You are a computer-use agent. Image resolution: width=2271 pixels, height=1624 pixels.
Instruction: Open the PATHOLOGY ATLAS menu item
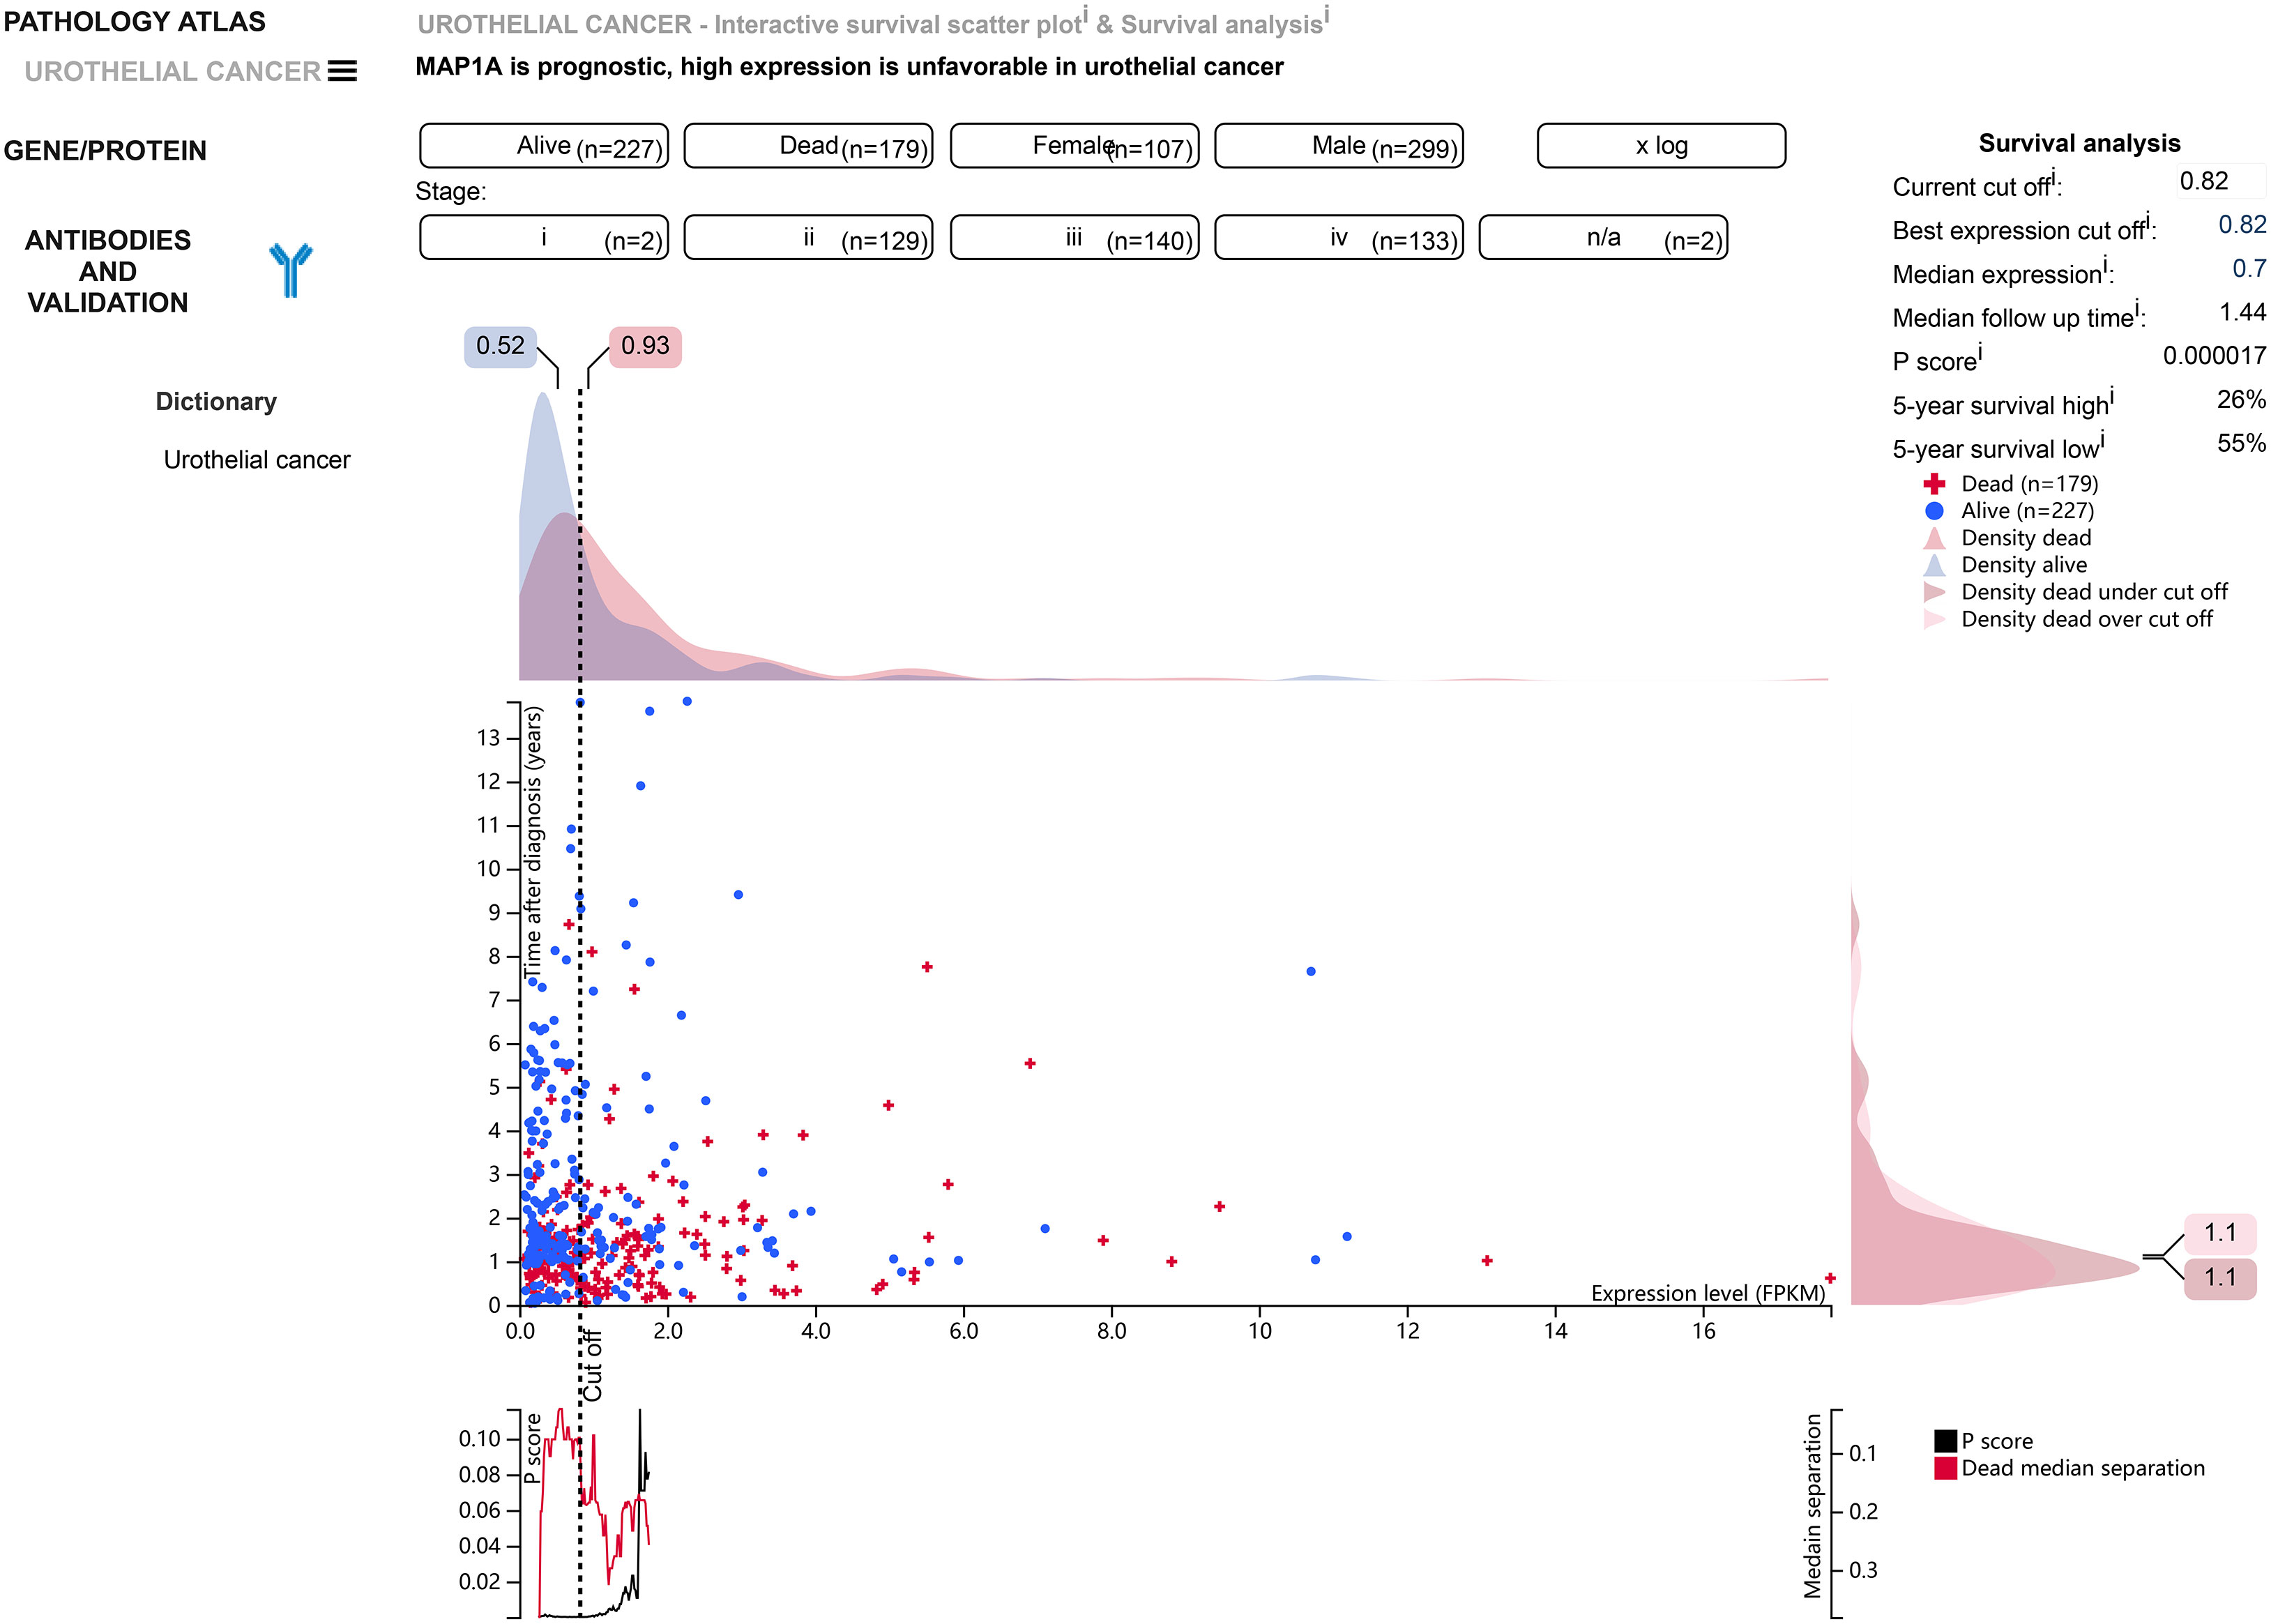(x=135, y=21)
